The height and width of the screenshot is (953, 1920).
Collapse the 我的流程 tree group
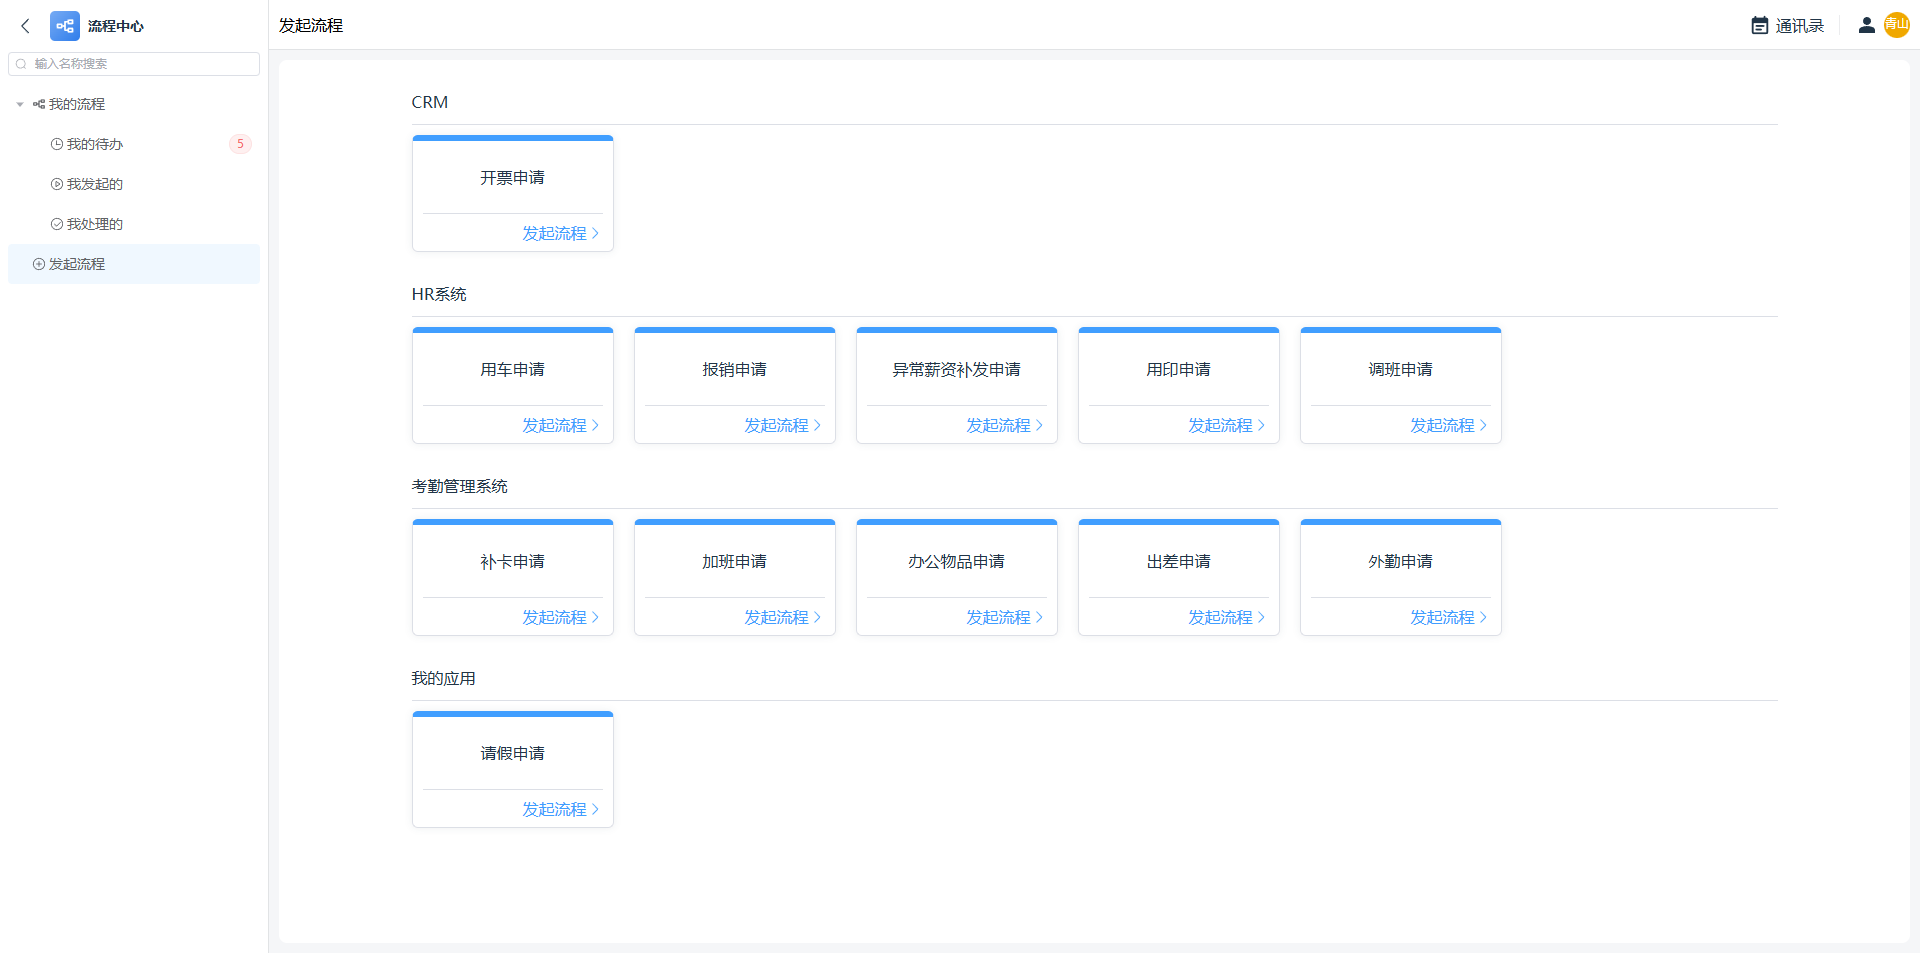click(x=20, y=104)
